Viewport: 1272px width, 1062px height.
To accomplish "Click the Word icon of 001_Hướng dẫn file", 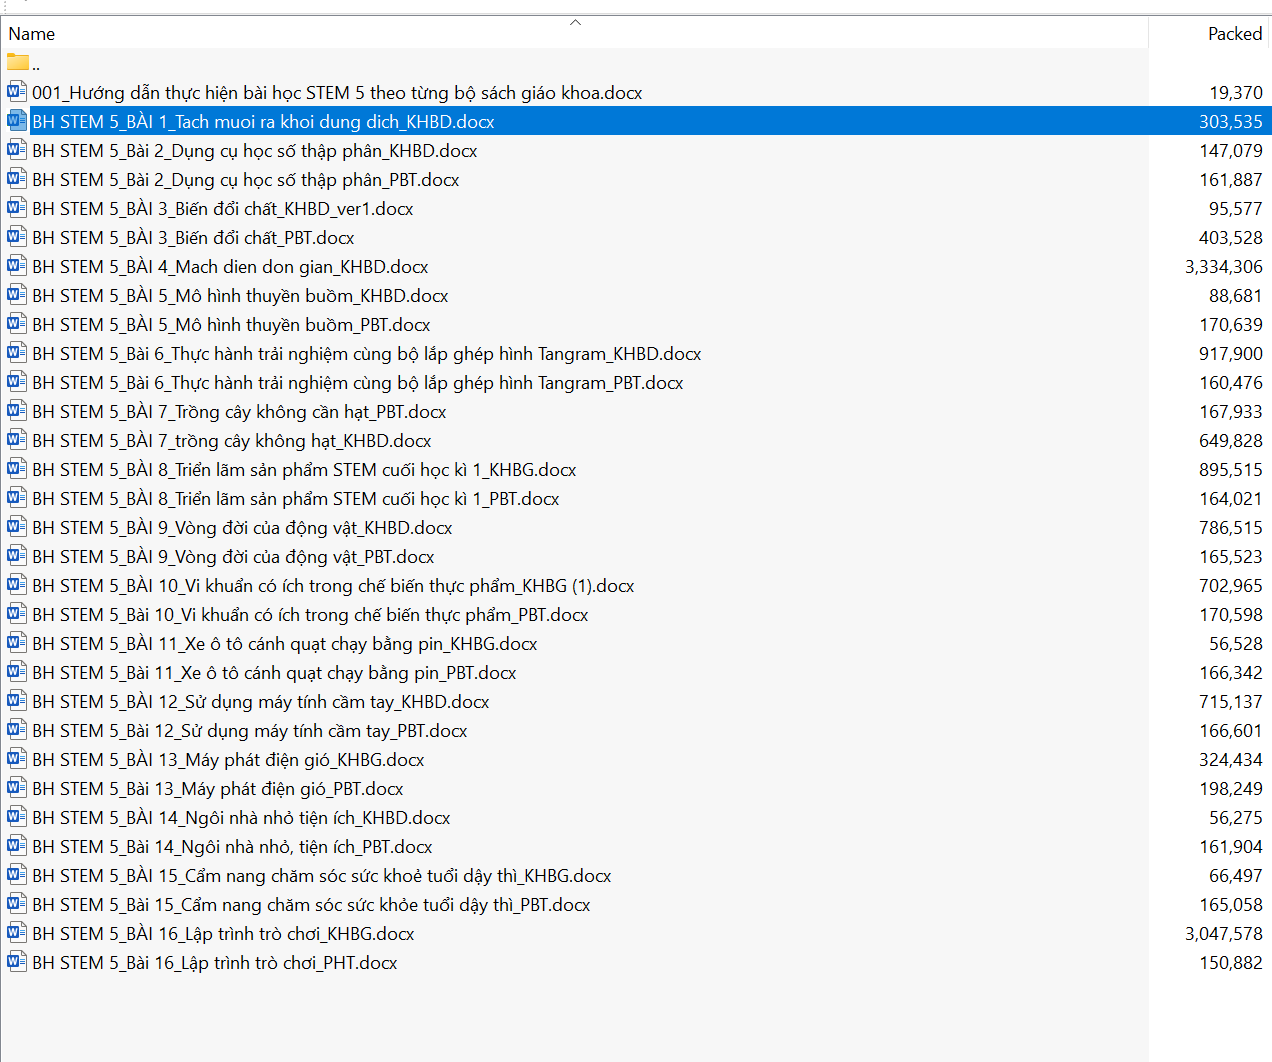I will point(17,92).
